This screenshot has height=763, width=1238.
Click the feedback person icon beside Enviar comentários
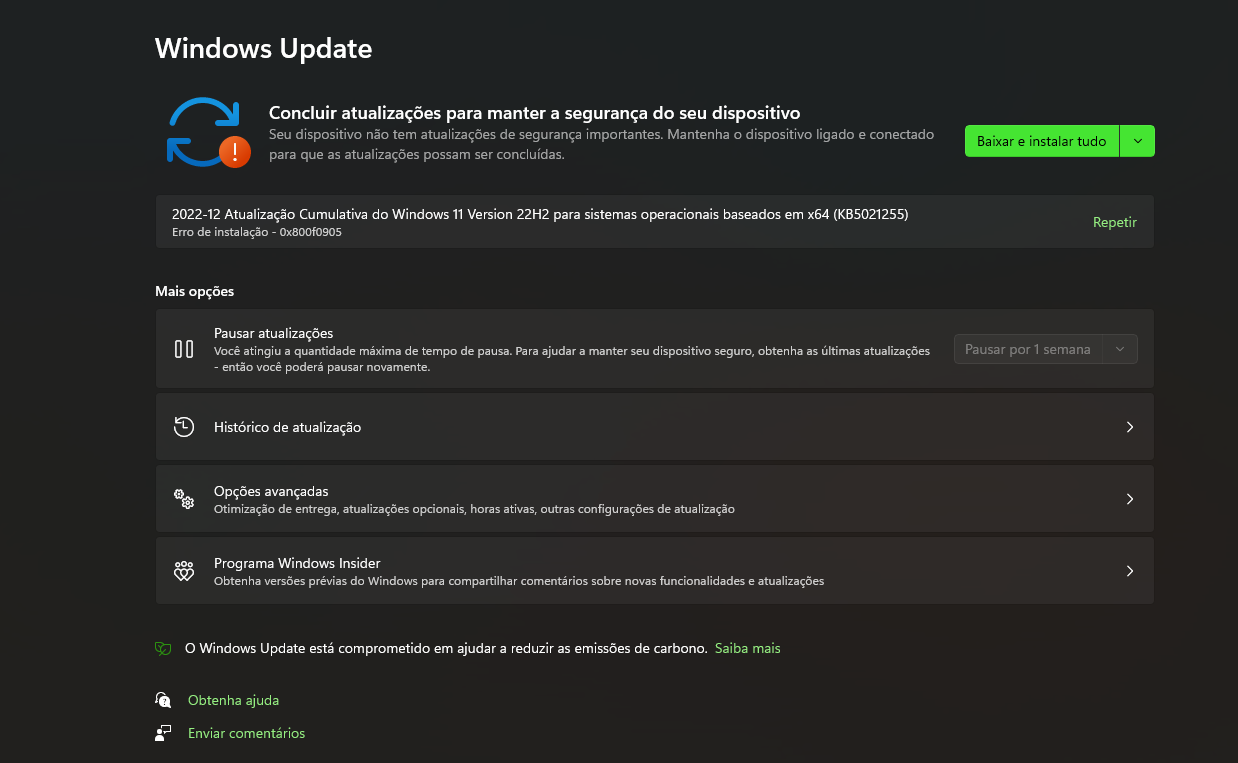(163, 733)
